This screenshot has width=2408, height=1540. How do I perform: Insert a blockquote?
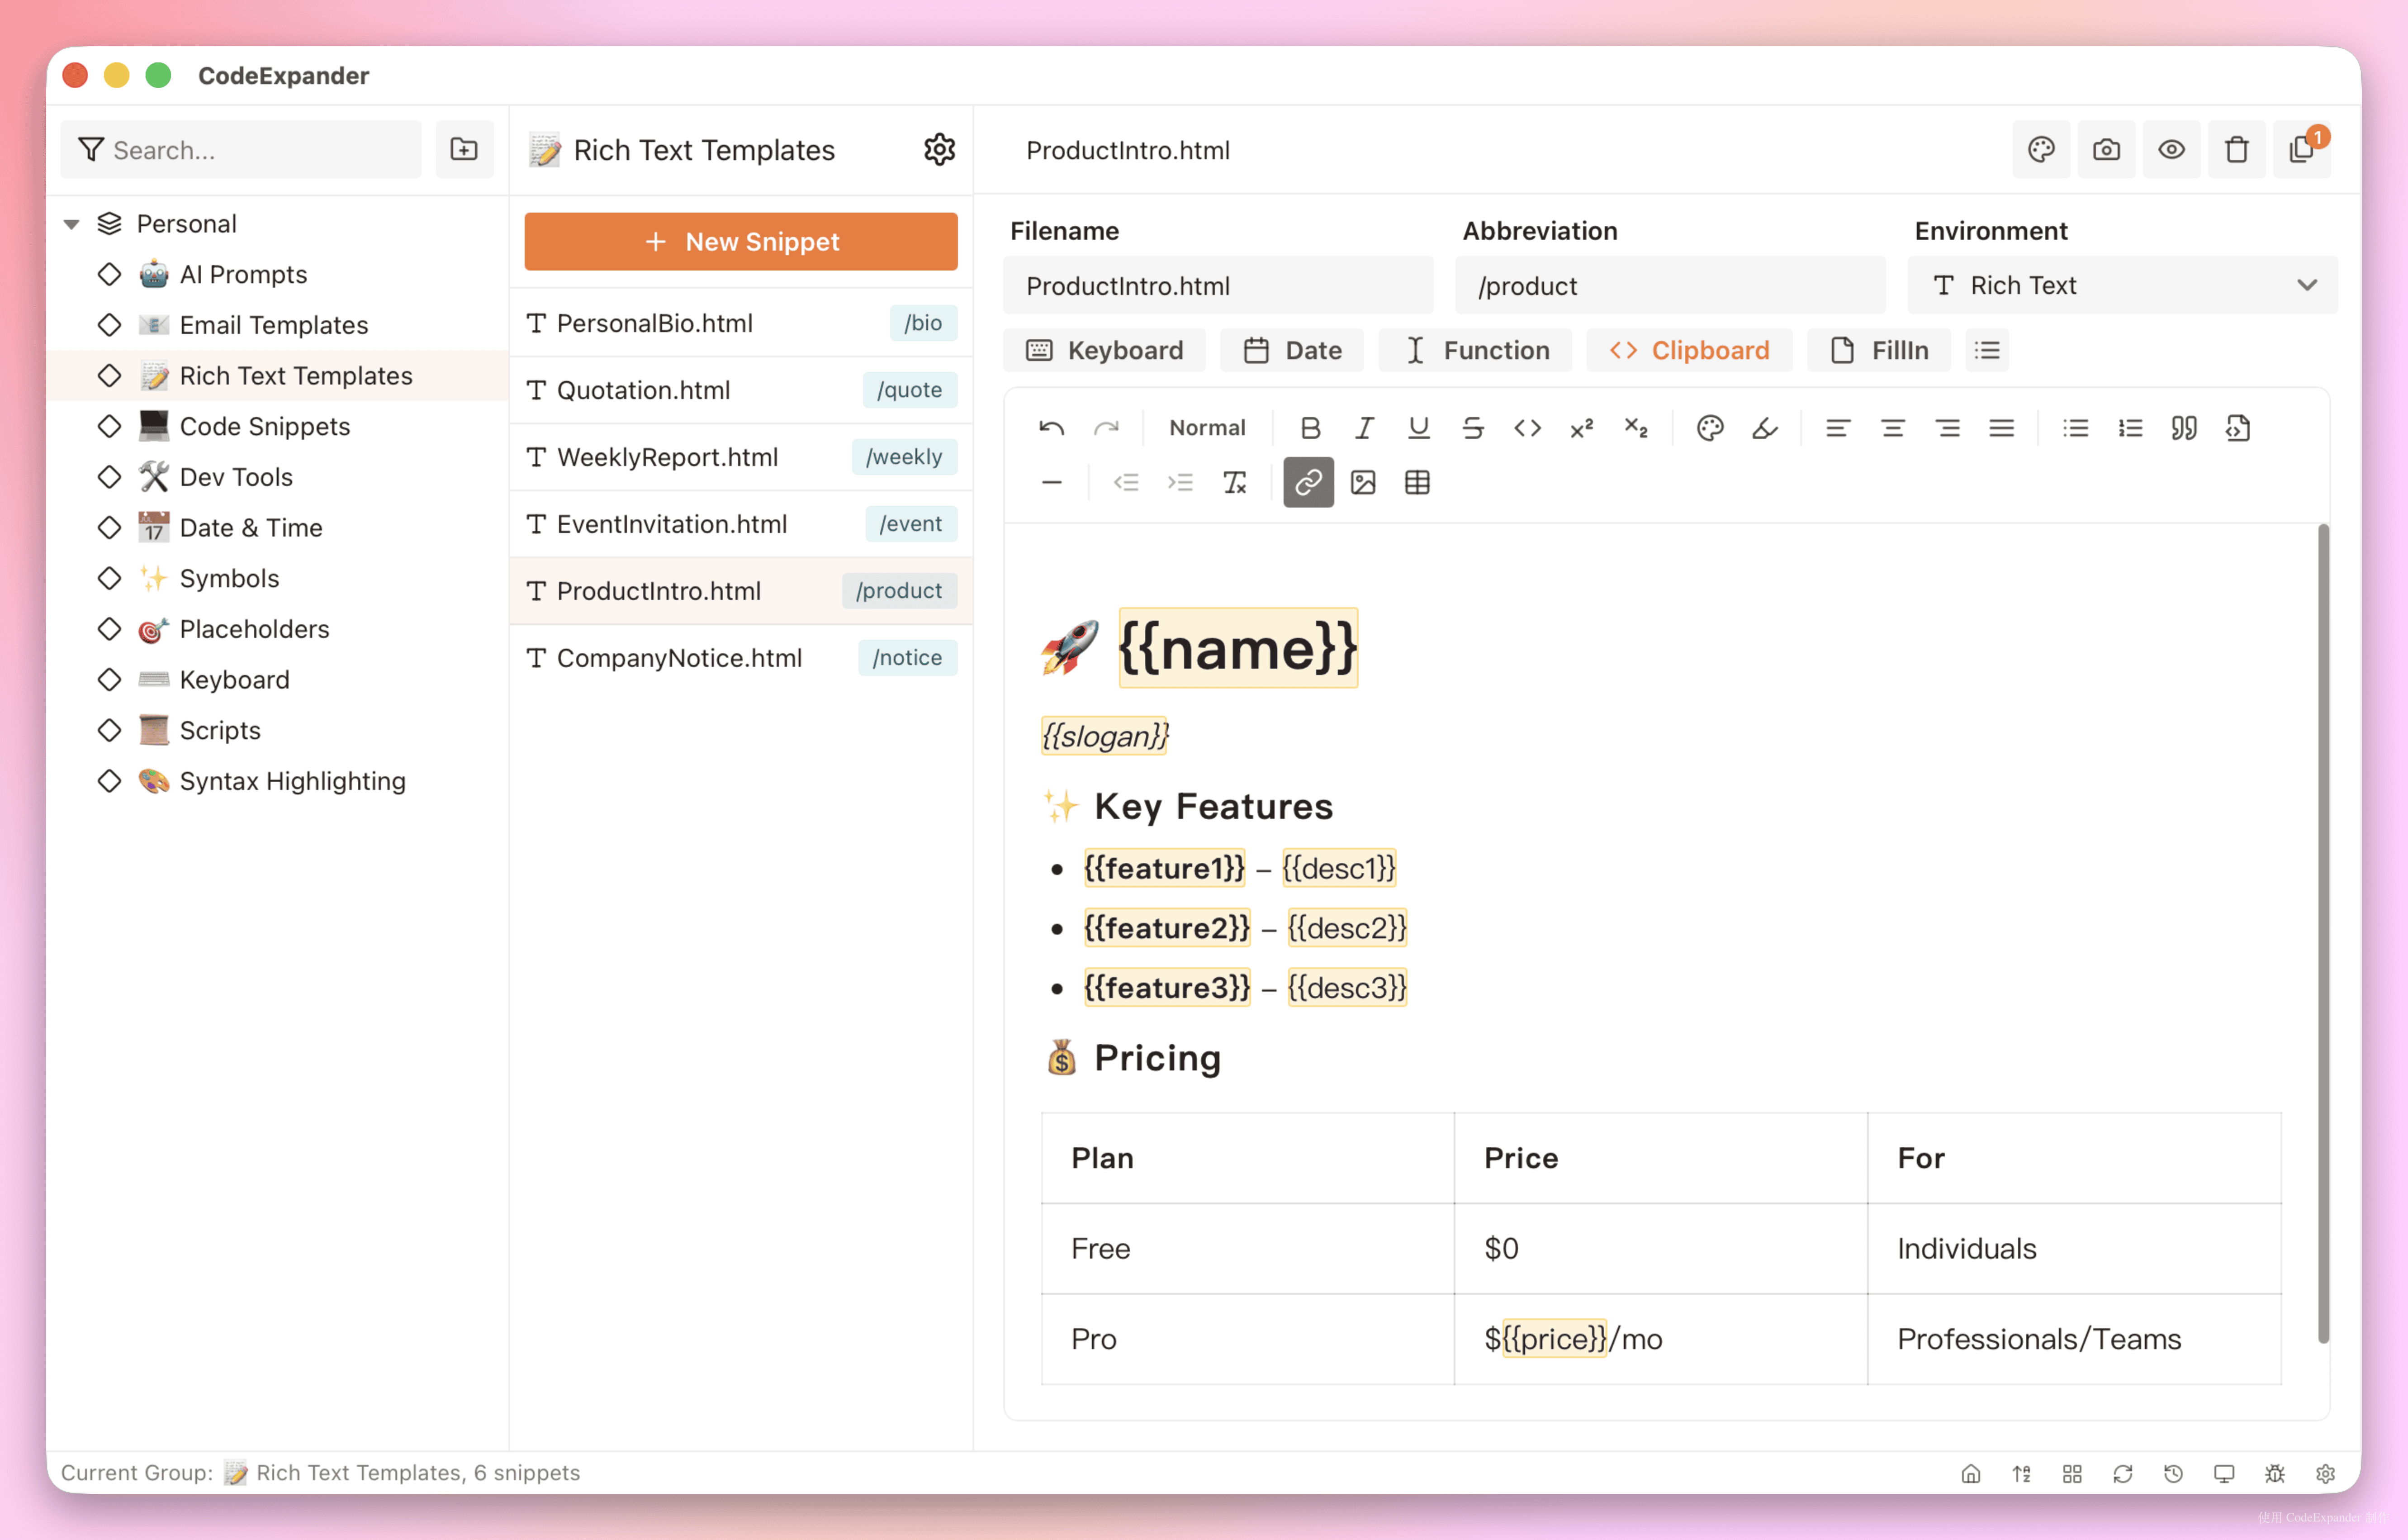click(x=2184, y=428)
